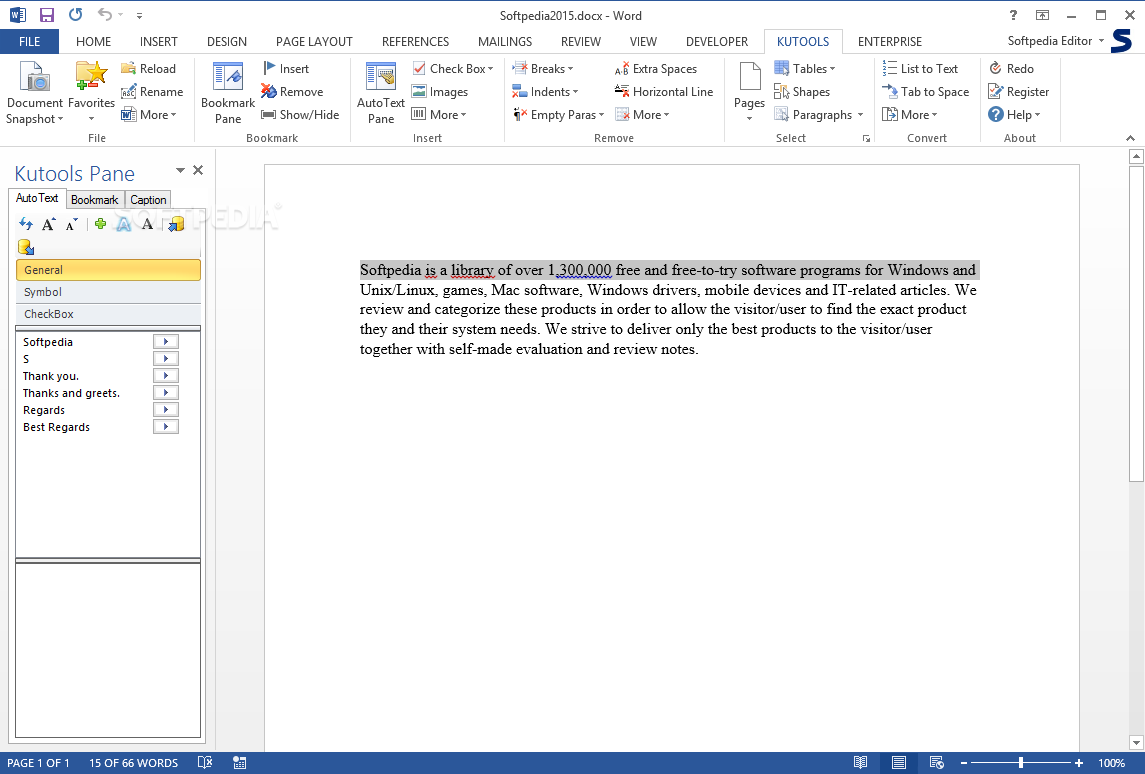Click the 15 OF 66 WORDS counter
This screenshot has width=1145, height=774.
tap(134, 763)
